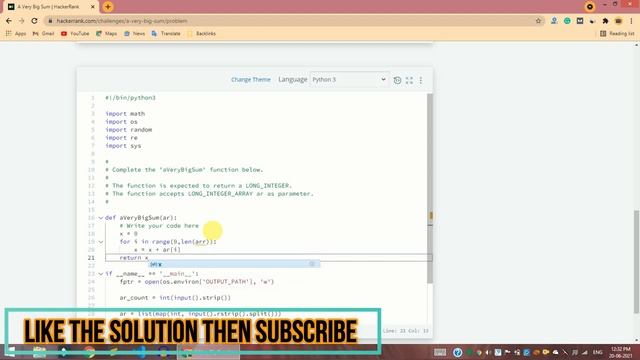
Task: Open the Gmail bookmark
Action: (43, 33)
